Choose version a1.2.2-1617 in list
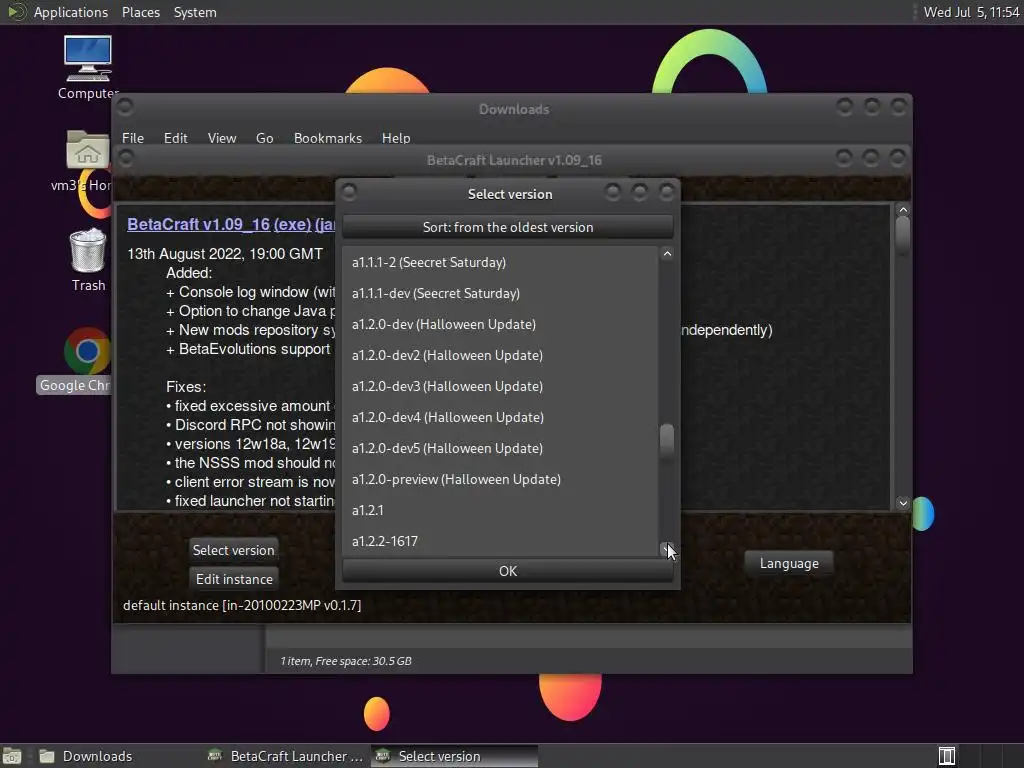This screenshot has width=1024, height=768. pyautogui.click(x=500, y=541)
